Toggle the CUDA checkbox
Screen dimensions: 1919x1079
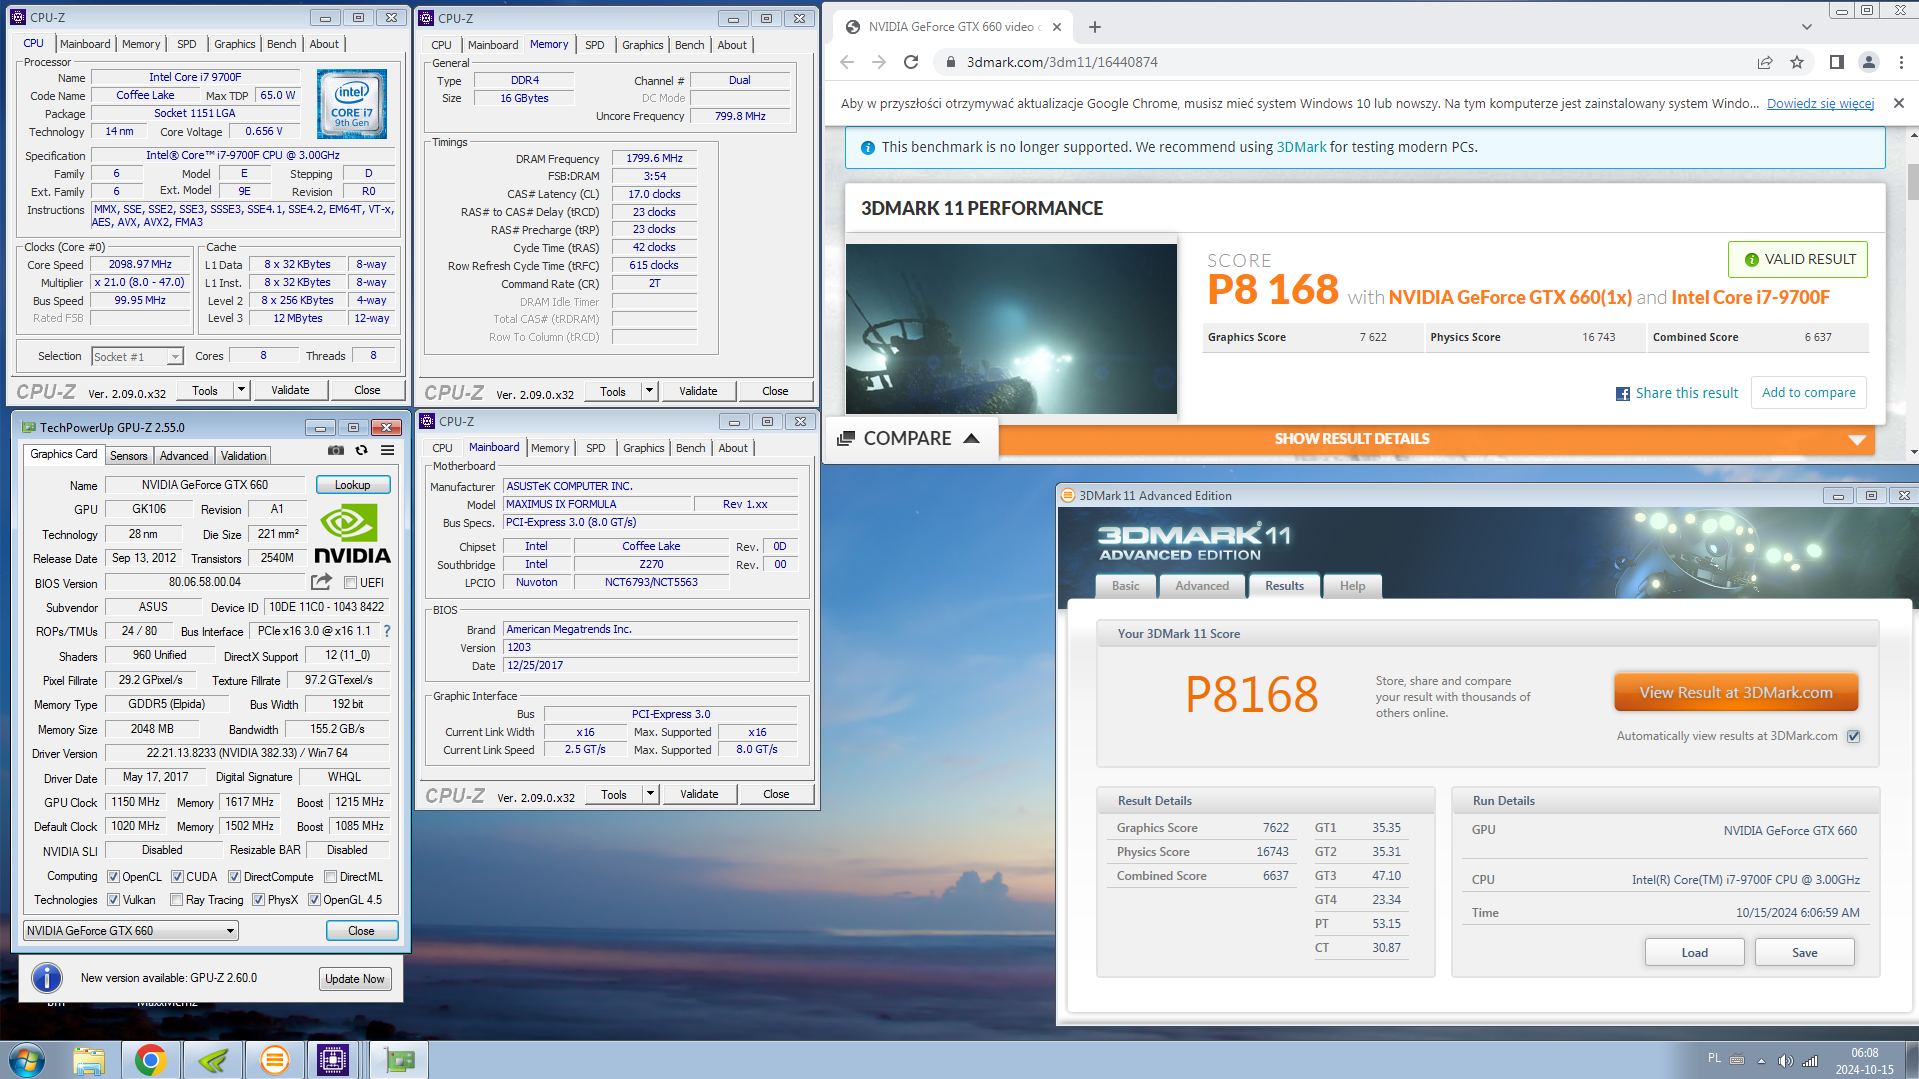pos(177,876)
